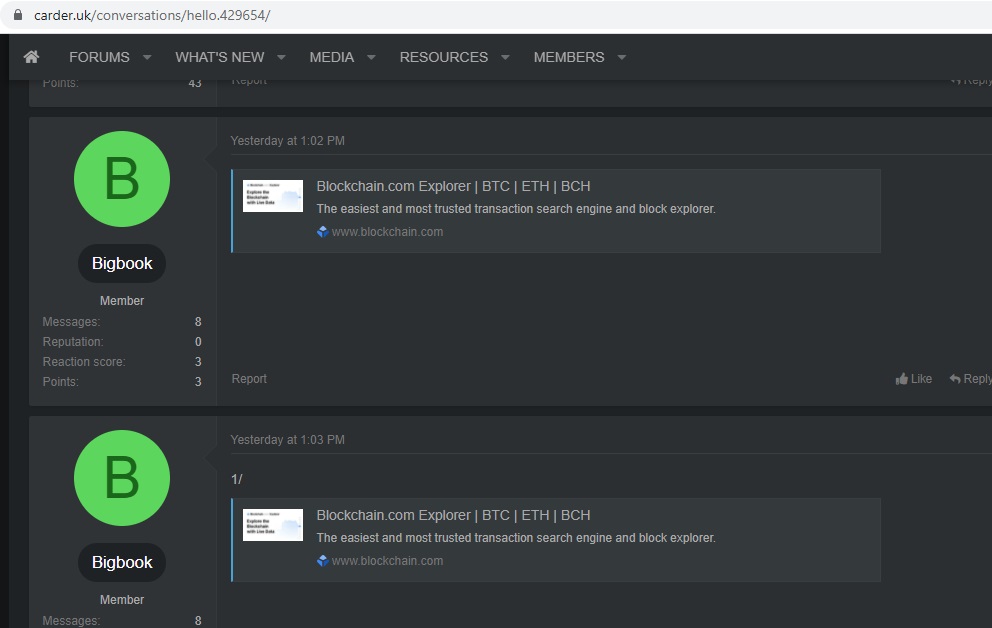Image resolution: width=992 pixels, height=628 pixels.
Task: Click the browser address bar URL
Action: [152, 15]
